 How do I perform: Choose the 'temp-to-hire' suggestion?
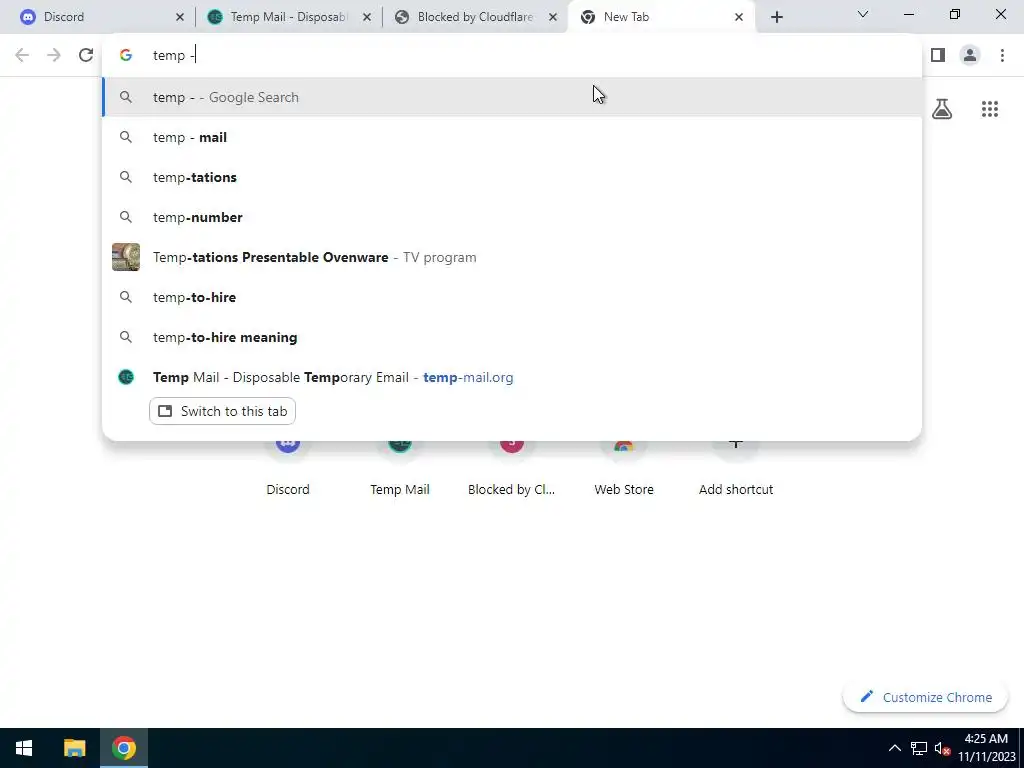tap(512, 297)
